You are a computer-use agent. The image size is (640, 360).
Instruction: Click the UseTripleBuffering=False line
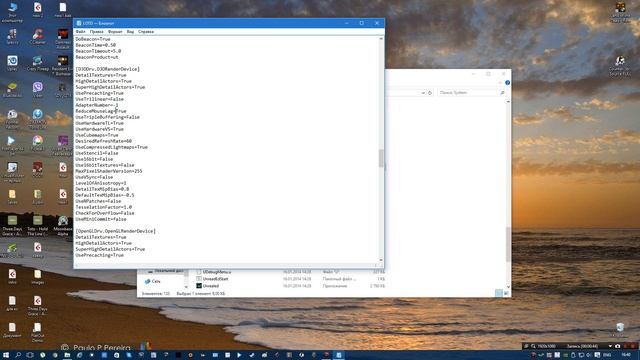click(107, 117)
